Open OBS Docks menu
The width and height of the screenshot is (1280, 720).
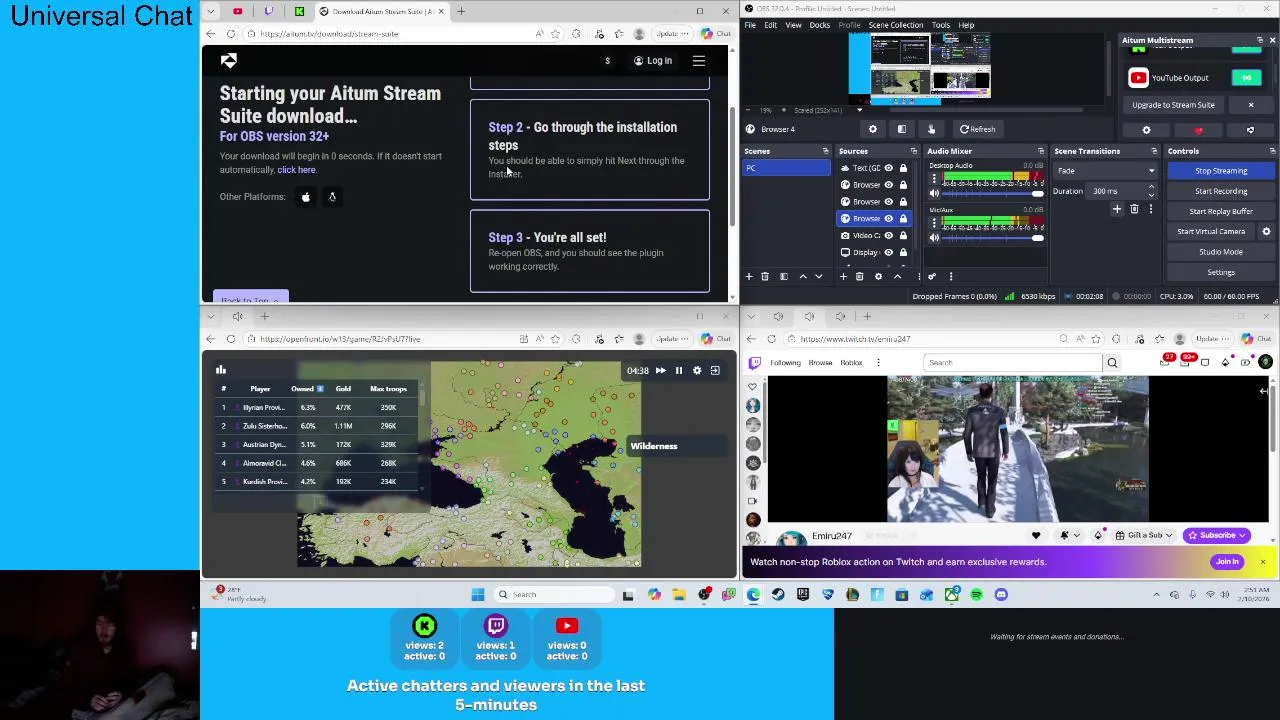pyautogui.click(x=819, y=25)
